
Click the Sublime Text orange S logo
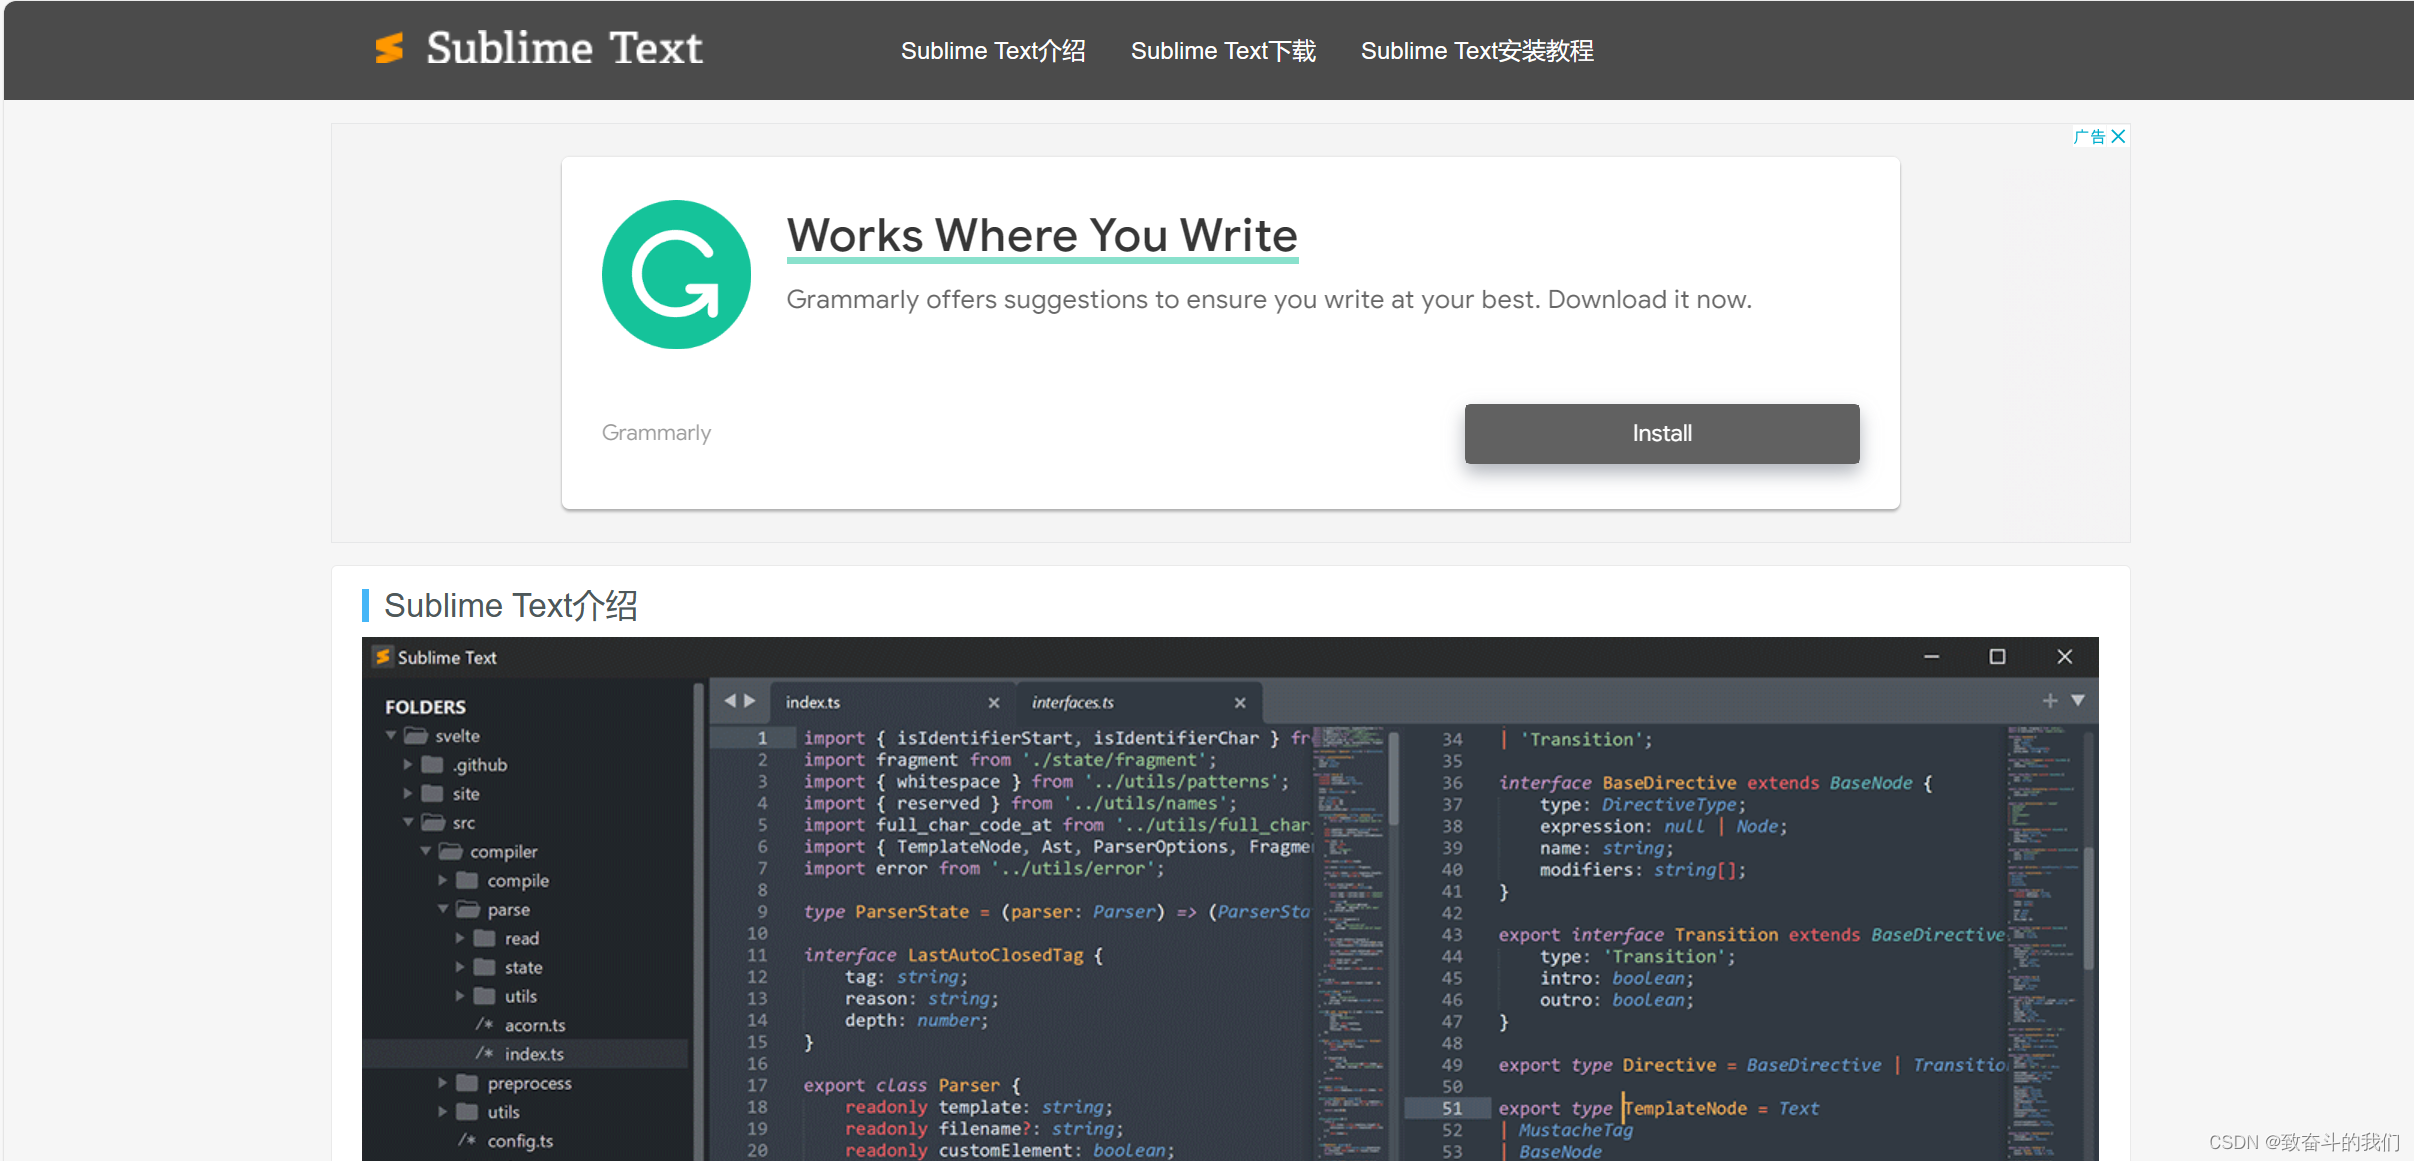click(x=389, y=48)
